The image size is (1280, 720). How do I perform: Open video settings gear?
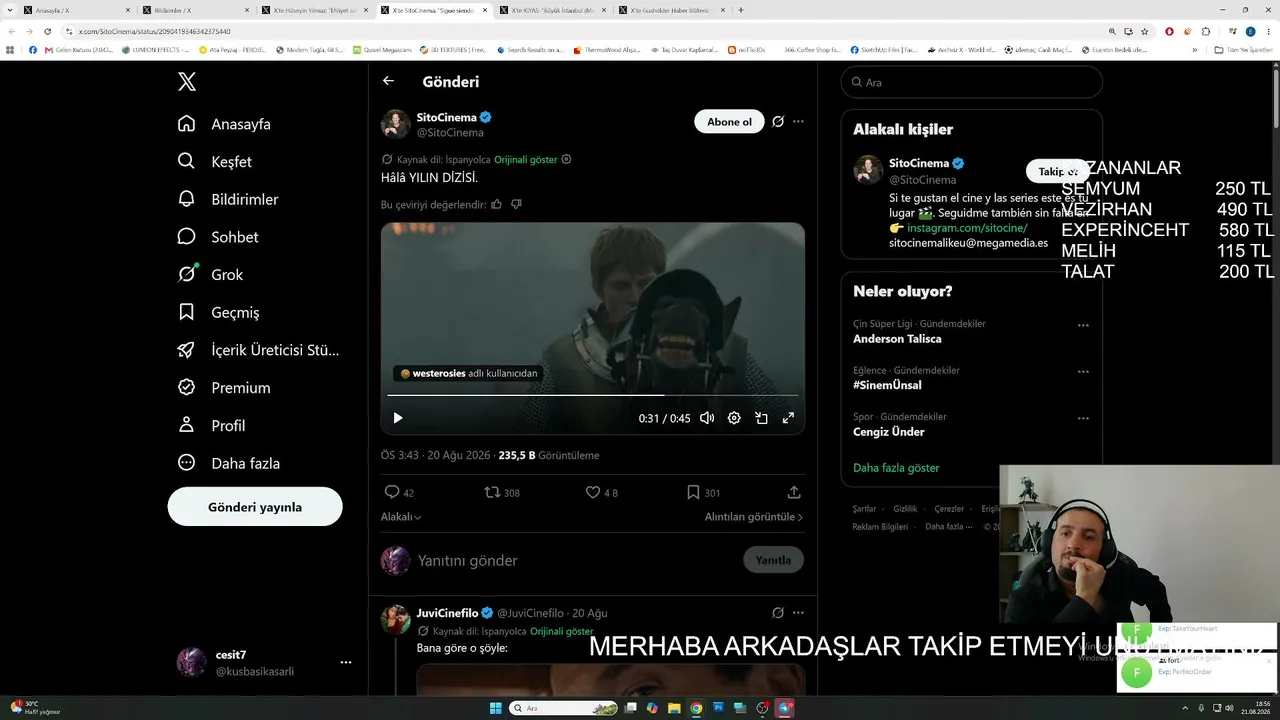(x=734, y=418)
